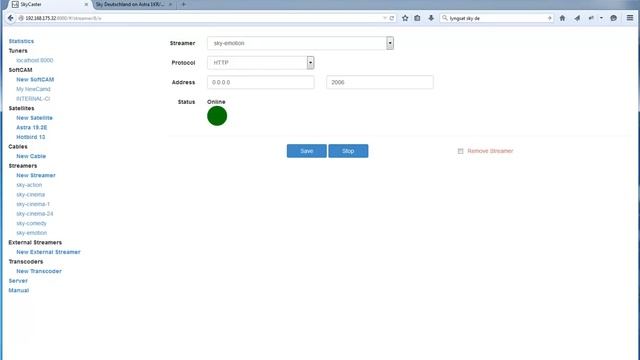Open the Astra 19.2E satellite
Image resolution: width=640 pixels, height=360 pixels.
(x=32, y=127)
